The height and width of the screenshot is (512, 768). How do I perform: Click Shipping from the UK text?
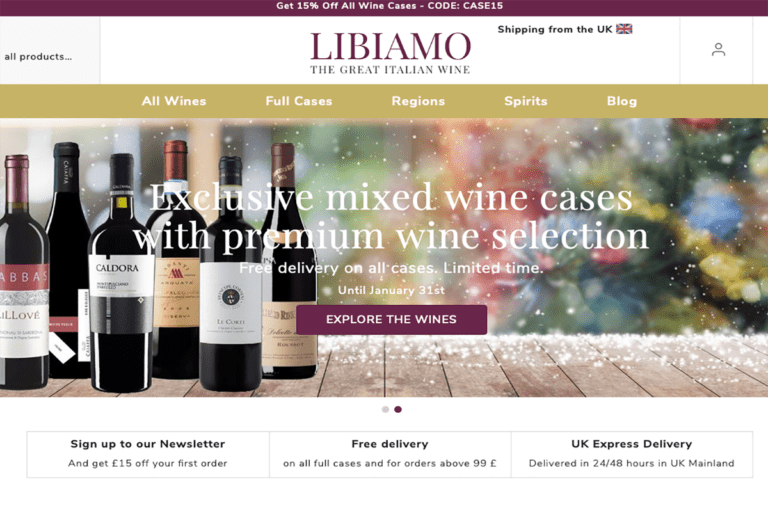tap(554, 29)
